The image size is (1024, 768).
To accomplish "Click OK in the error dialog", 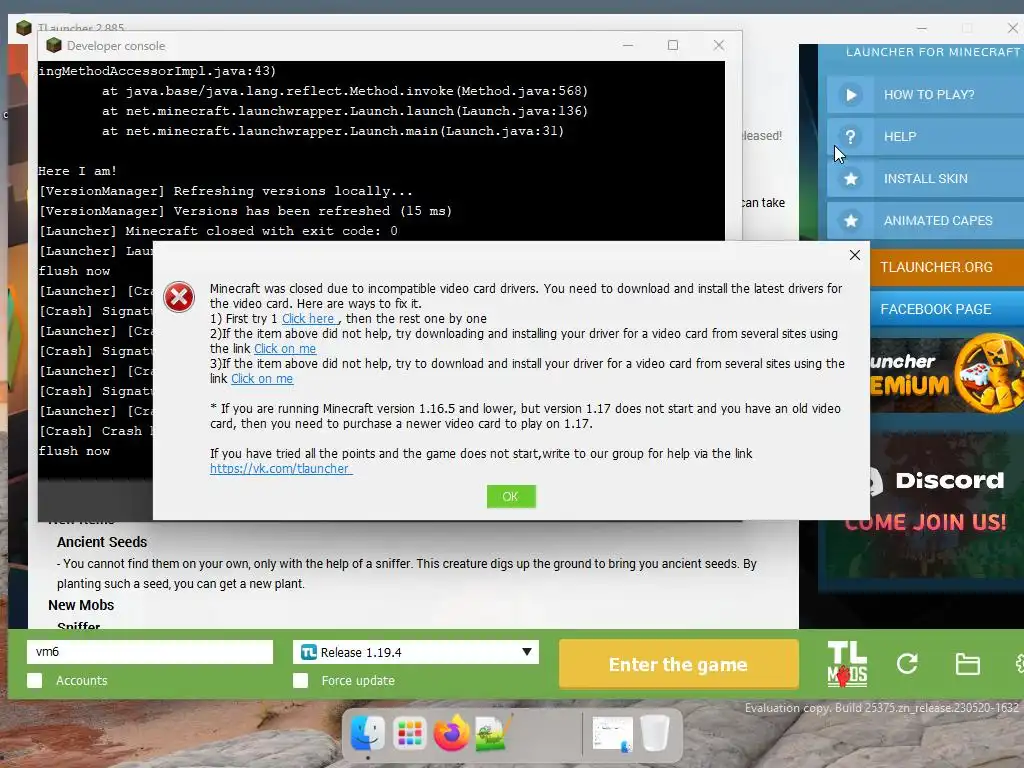I will (511, 496).
